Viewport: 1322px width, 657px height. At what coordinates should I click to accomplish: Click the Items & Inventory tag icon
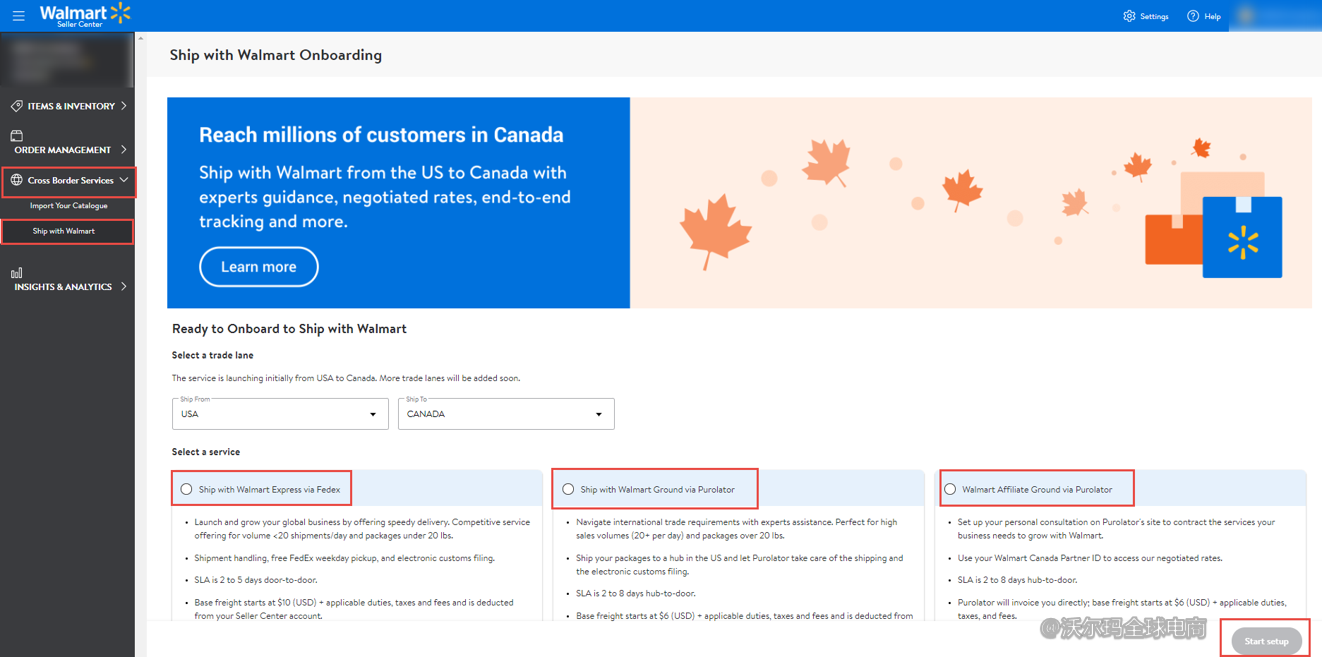[17, 106]
